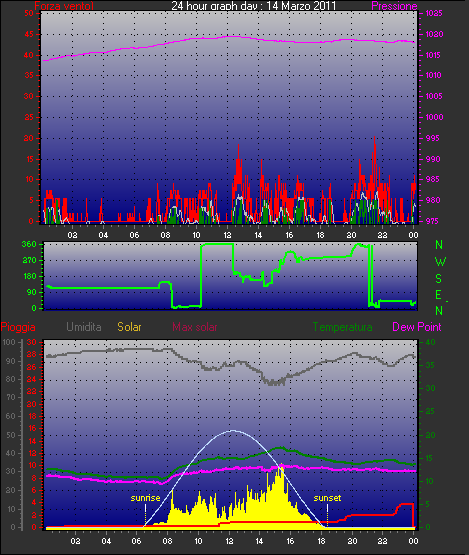Image resolution: width=469 pixels, height=555 pixels.
Task: Click the Forza vento axis title
Action: [x=64, y=6]
